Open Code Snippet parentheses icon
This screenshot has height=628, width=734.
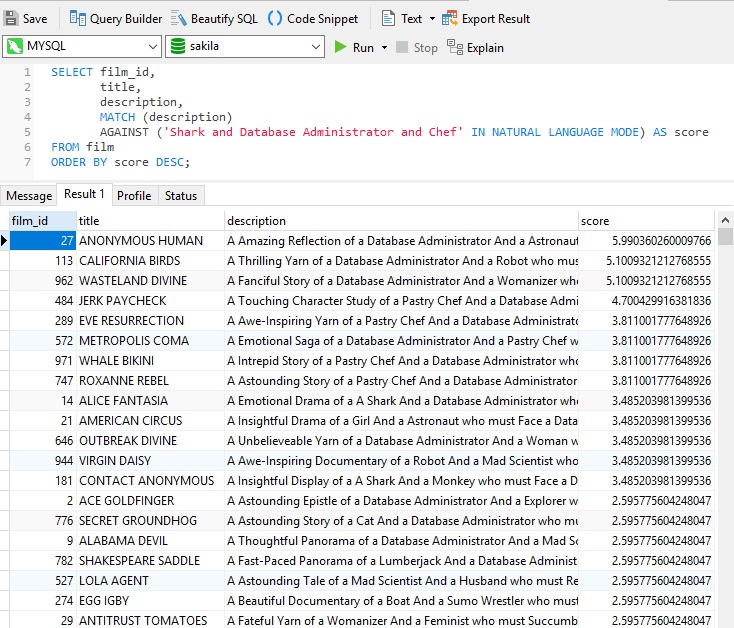click(275, 19)
